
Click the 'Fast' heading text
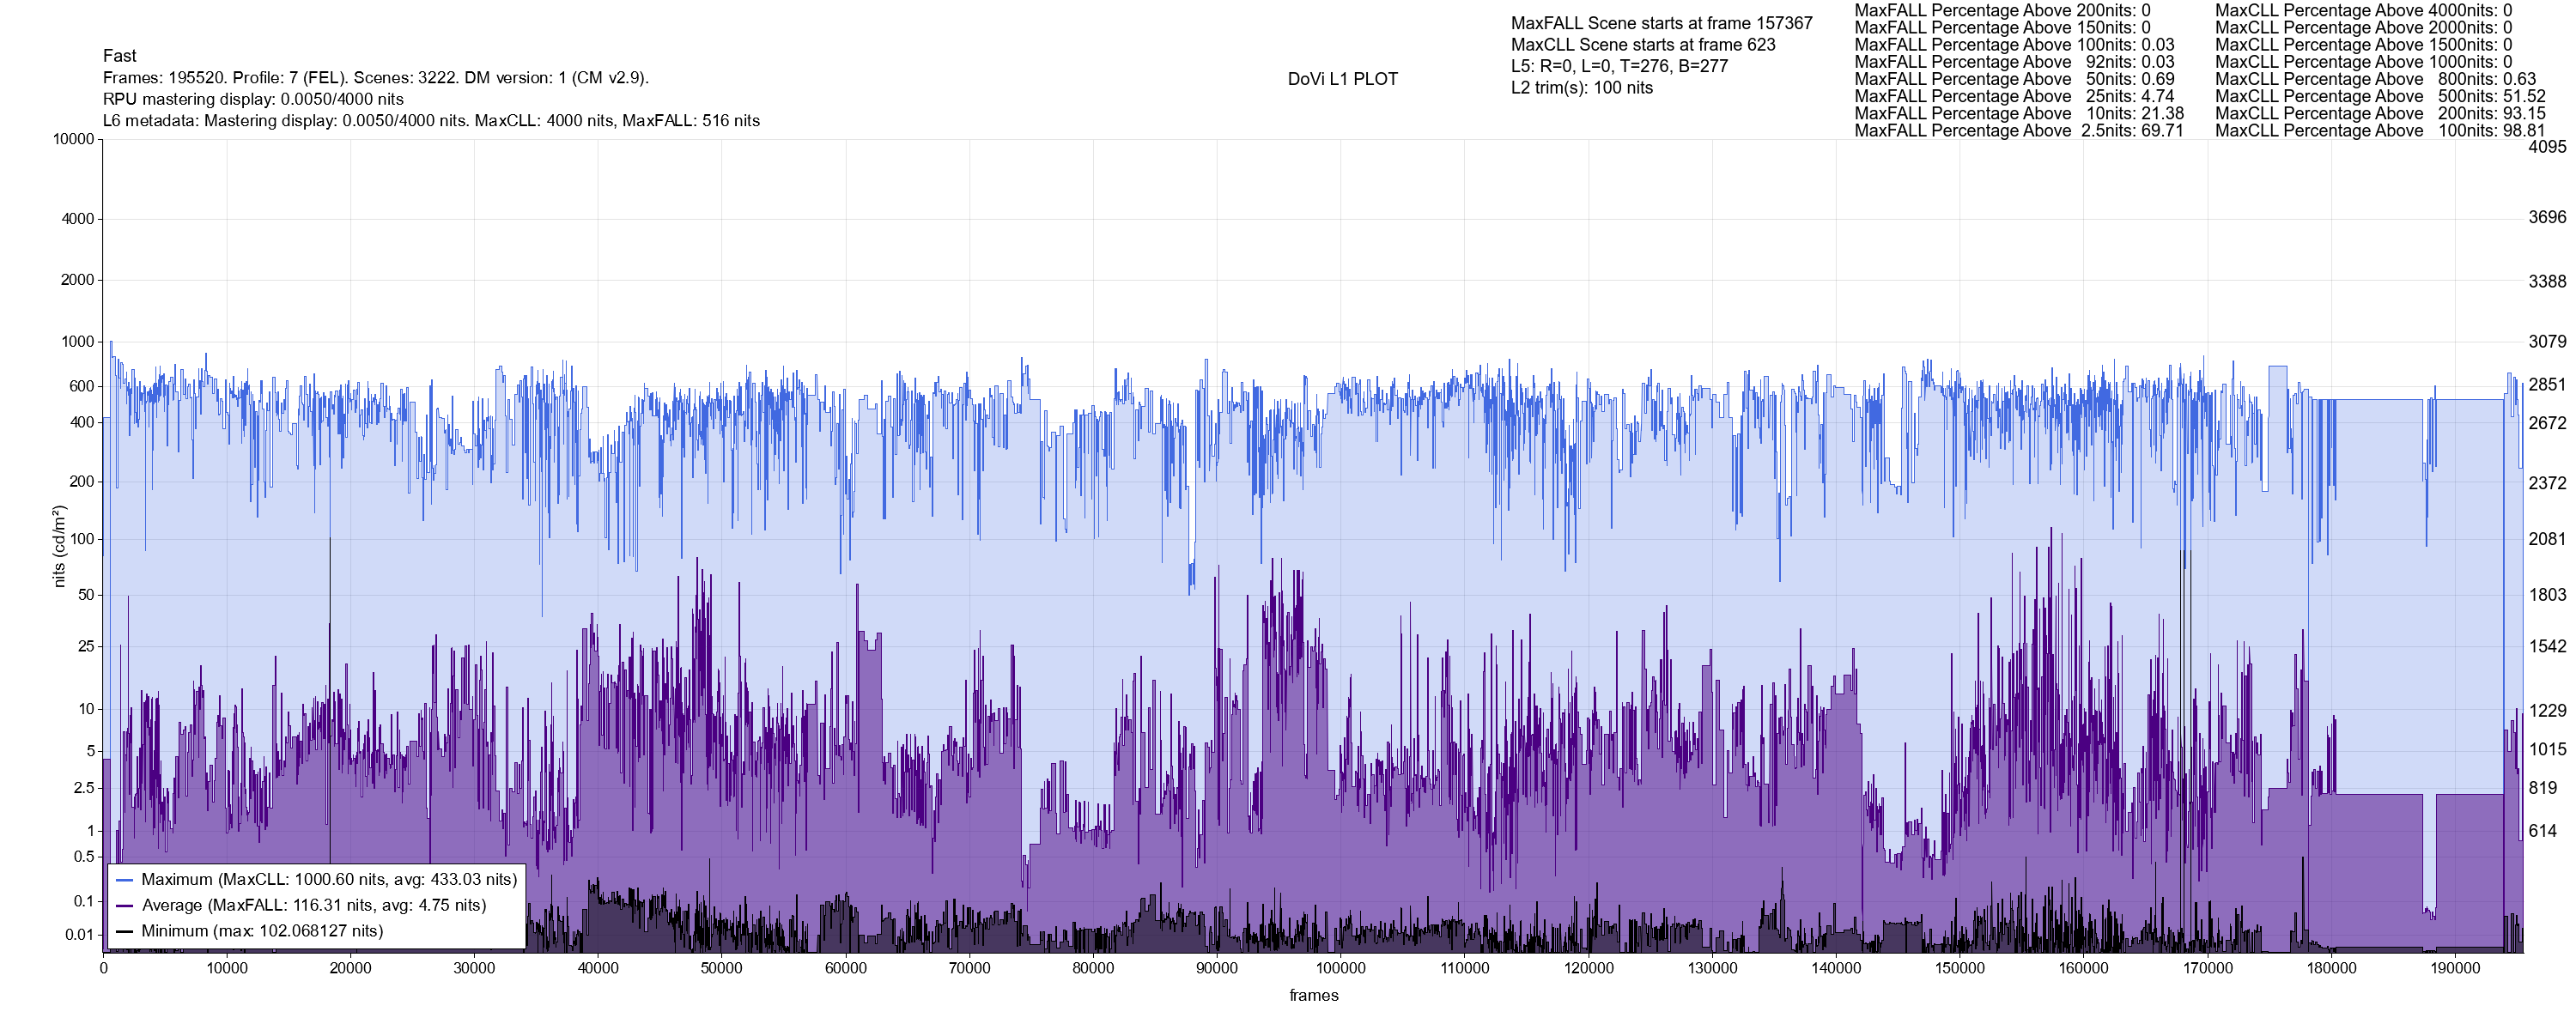point(119,56)
